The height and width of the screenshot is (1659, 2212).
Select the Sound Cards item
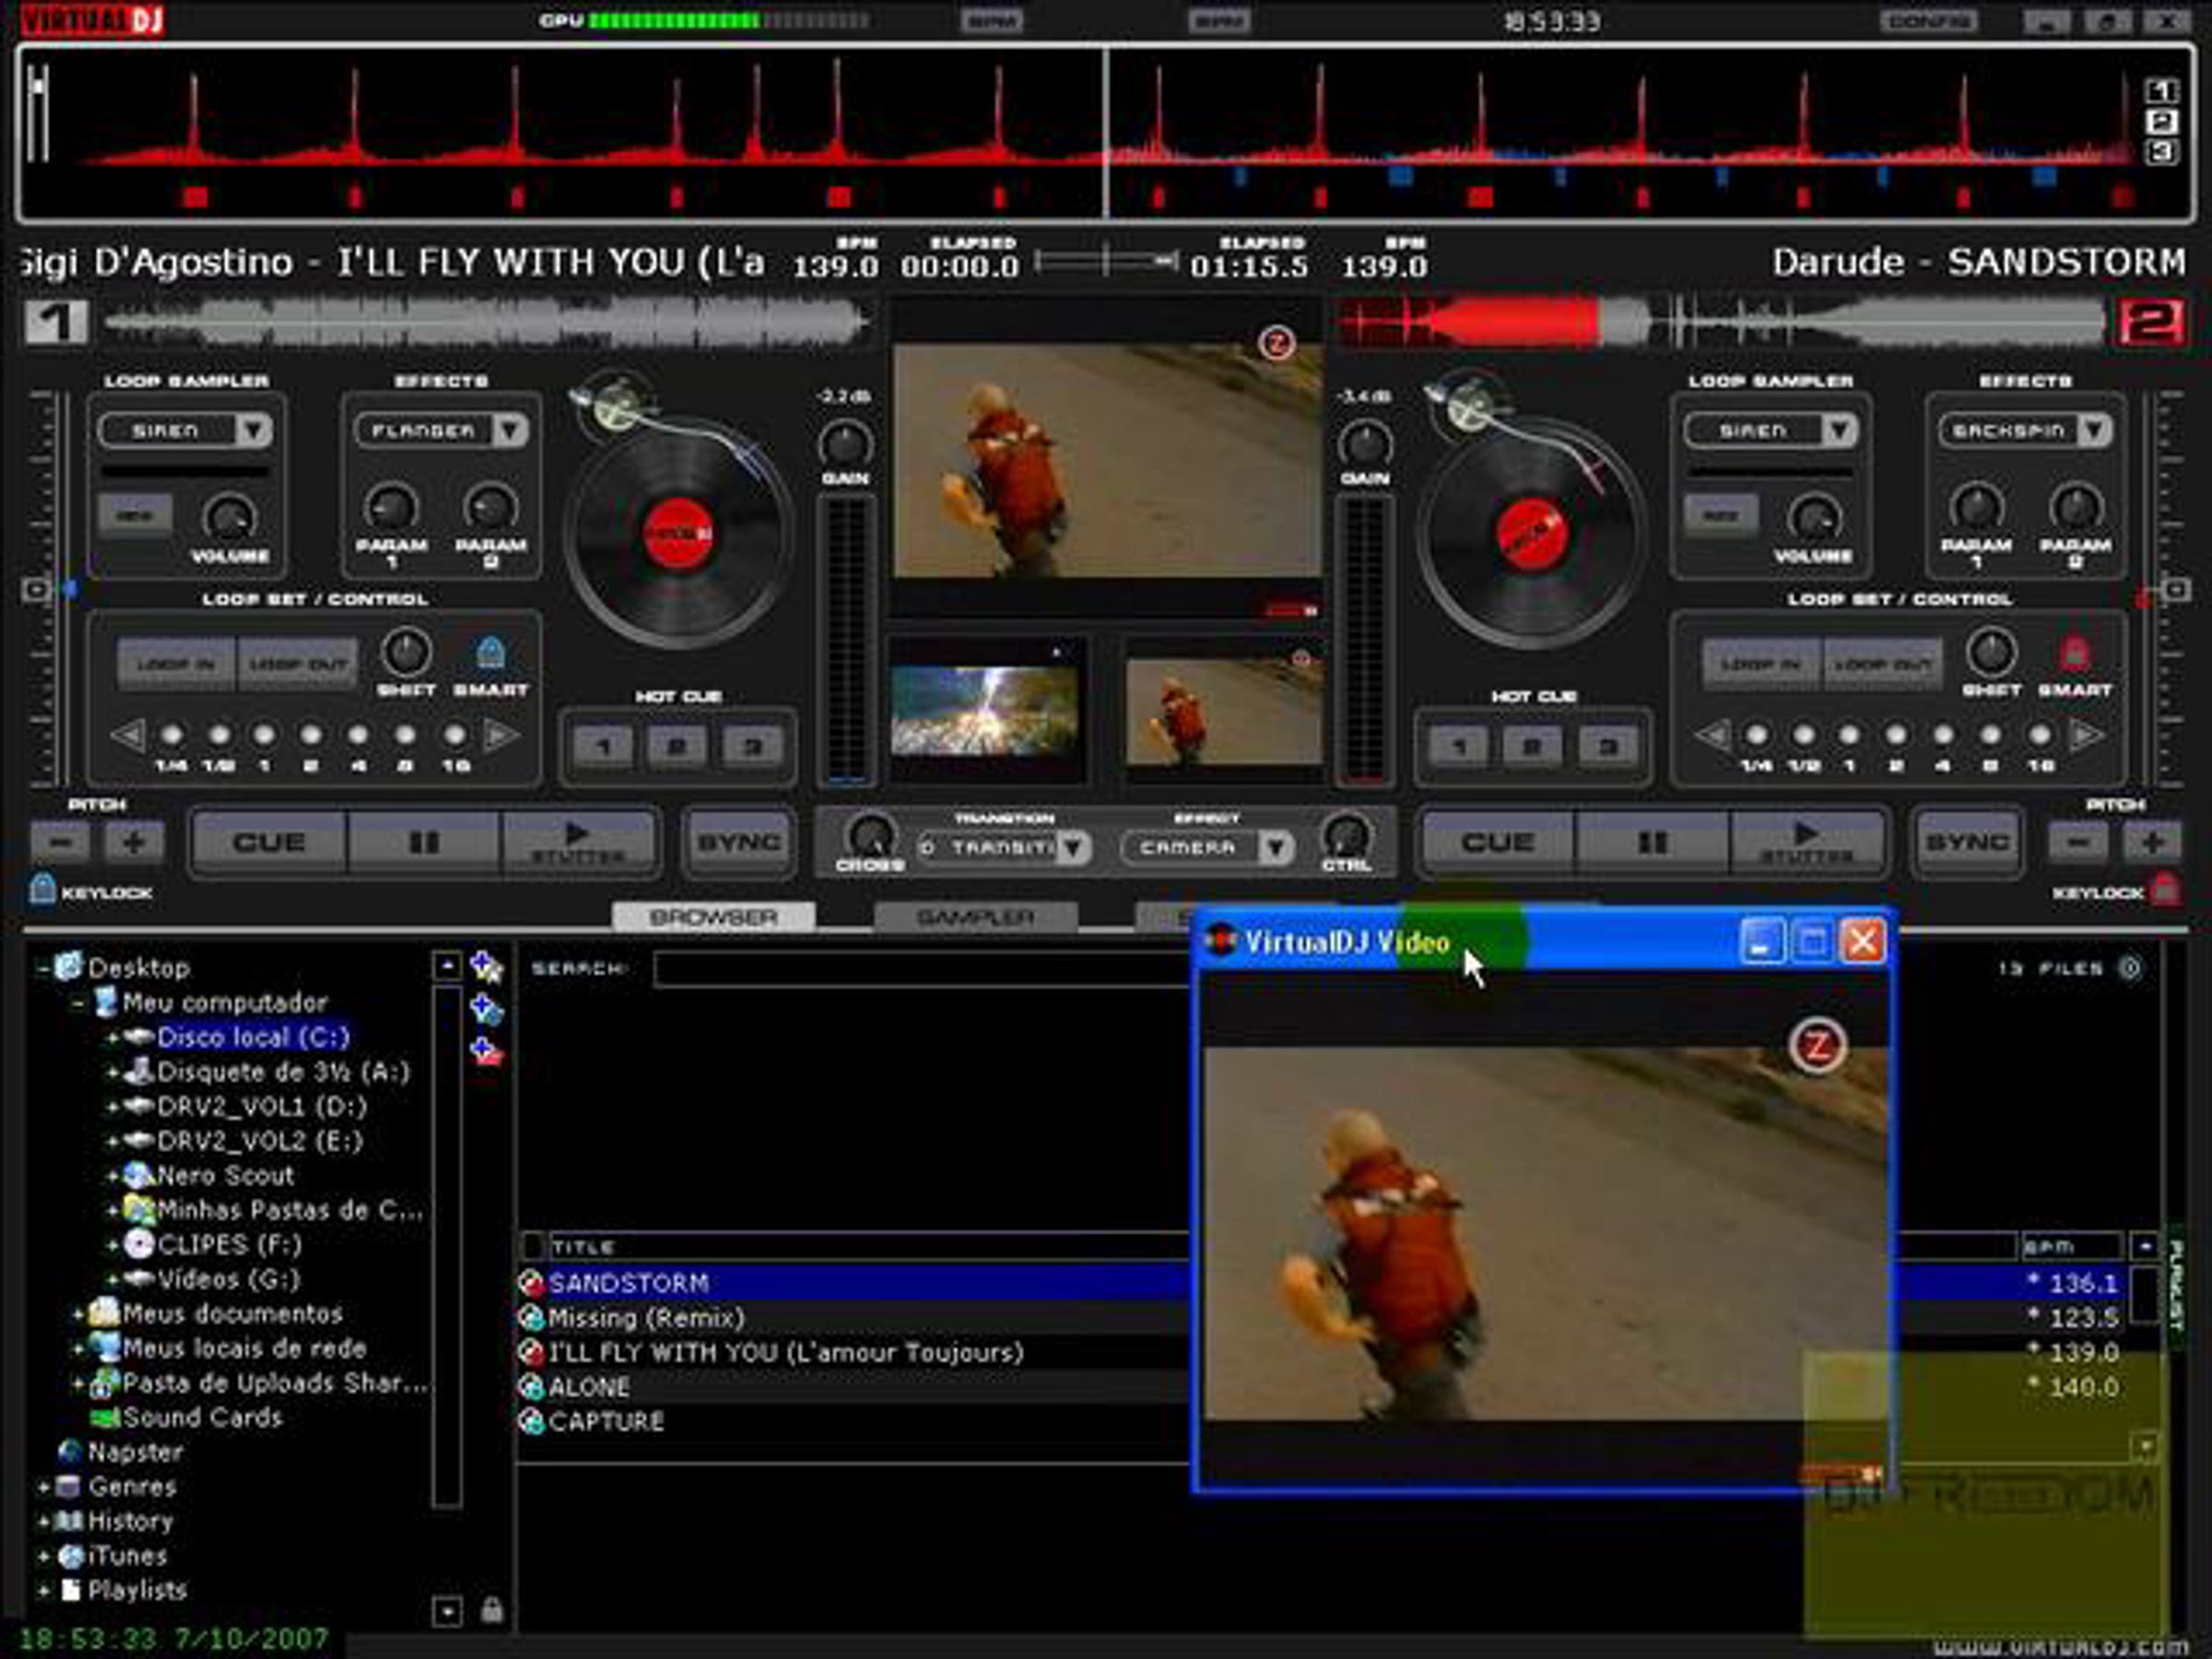pyautogui.click(x=202, y=1417)
